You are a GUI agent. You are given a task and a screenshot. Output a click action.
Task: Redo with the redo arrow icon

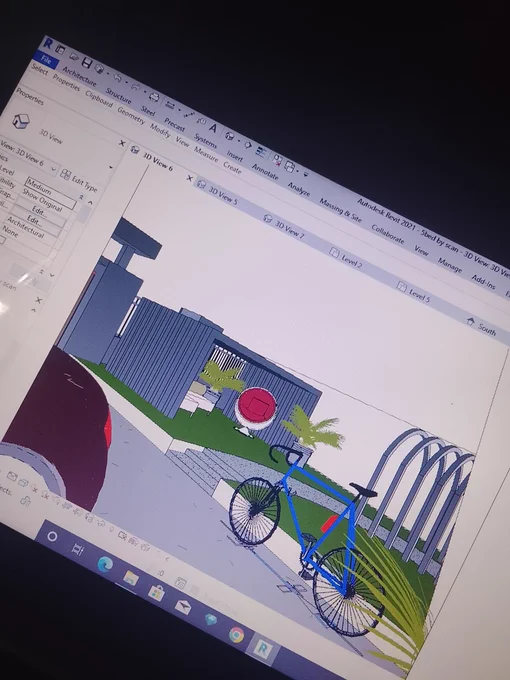click(136, 87)
